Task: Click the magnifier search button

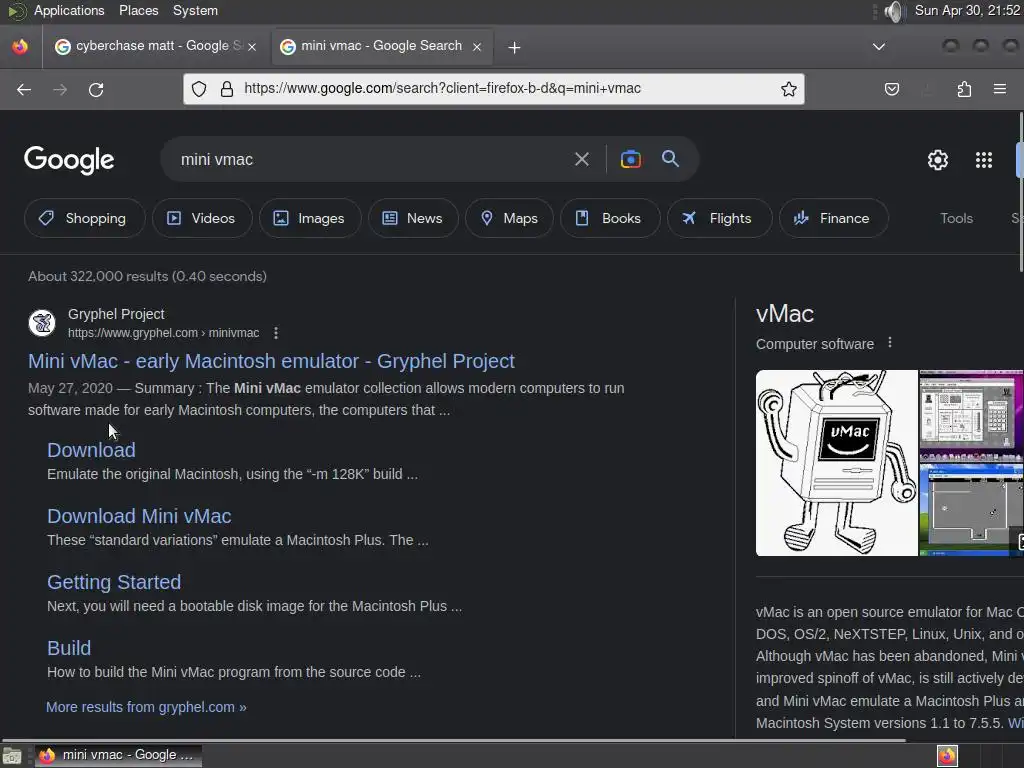Action: pyautogui.click(x=670, y=159)
